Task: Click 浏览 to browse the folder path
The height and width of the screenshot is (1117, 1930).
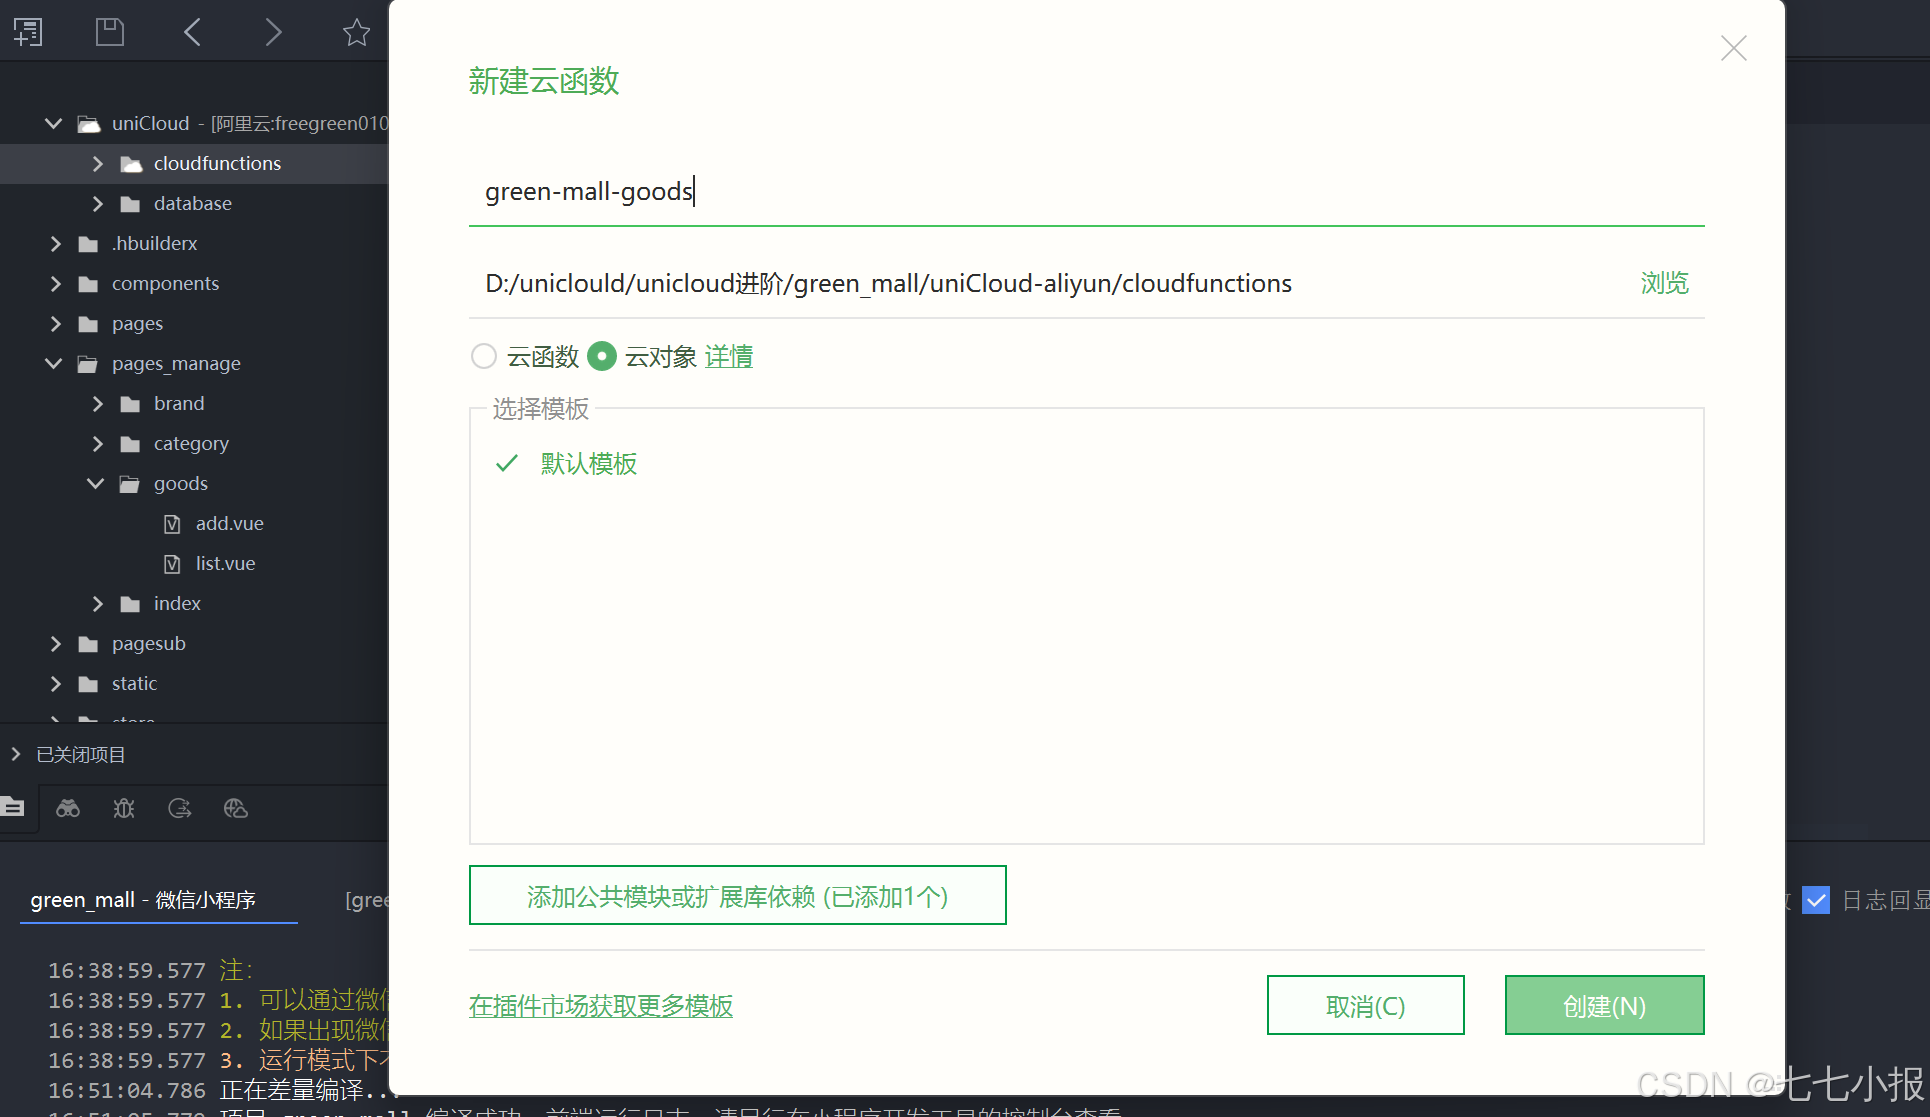Action: (1664, 283)
